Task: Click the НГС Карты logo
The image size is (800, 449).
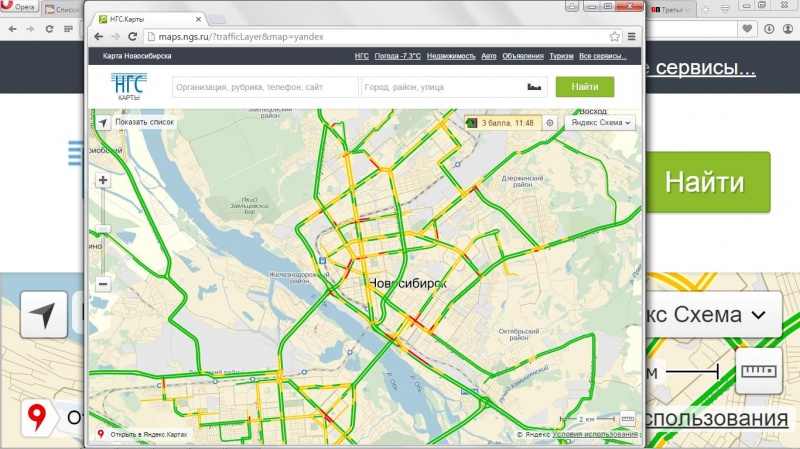Action: click(x=129, y=86)
